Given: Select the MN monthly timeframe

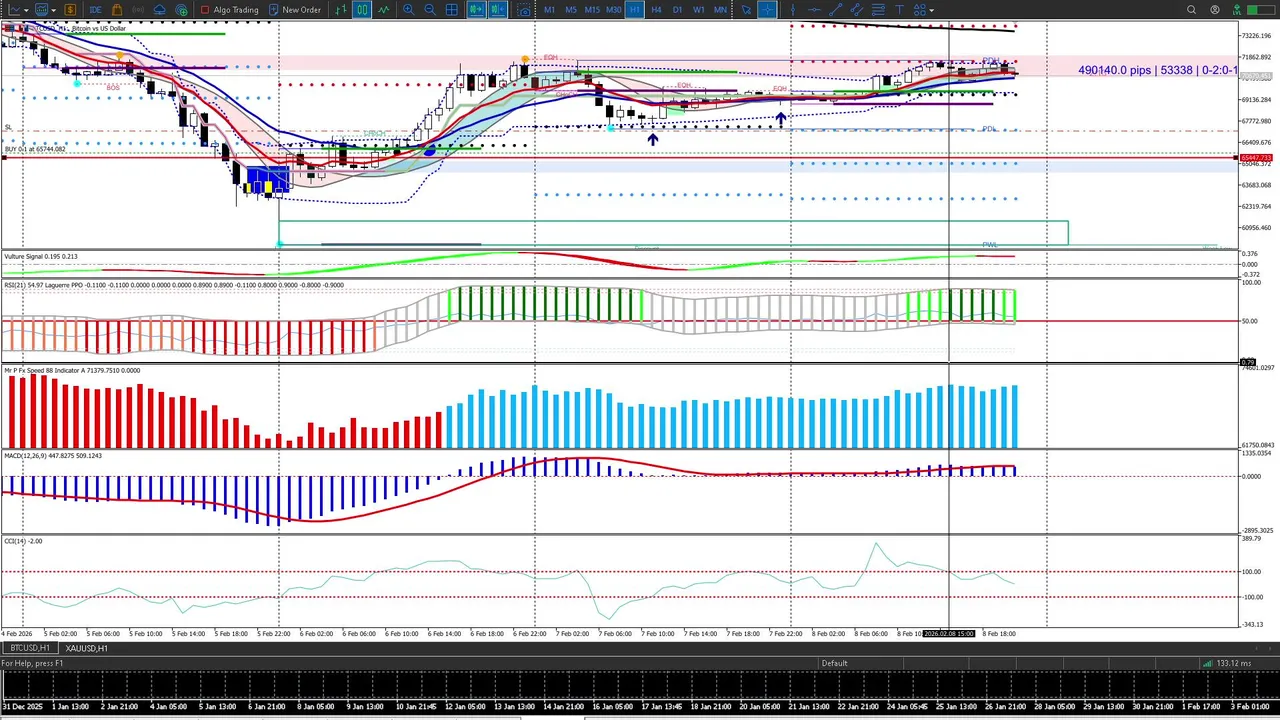Looking at the screenshot, I should [720, 10].
